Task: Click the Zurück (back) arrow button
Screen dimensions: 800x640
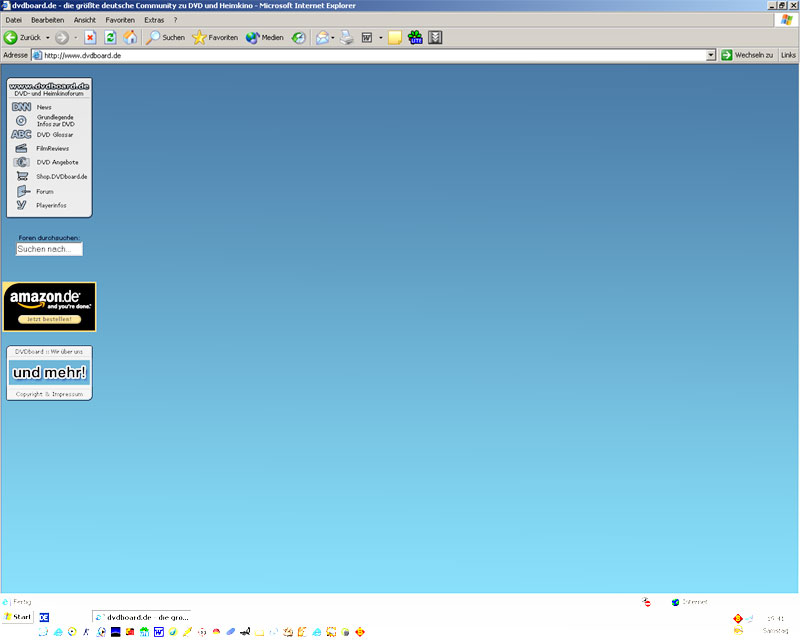Action: tap(23, 37)
